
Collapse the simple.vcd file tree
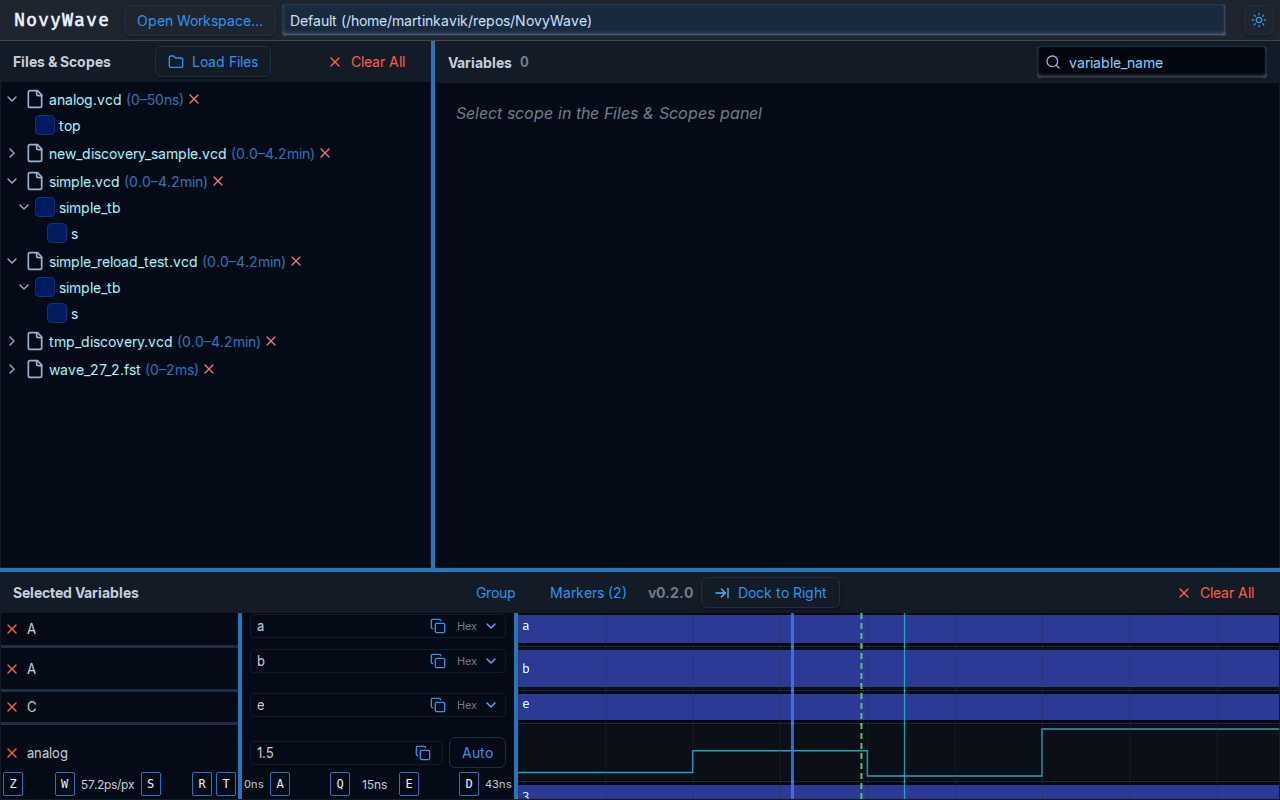[x=11, y=181]
